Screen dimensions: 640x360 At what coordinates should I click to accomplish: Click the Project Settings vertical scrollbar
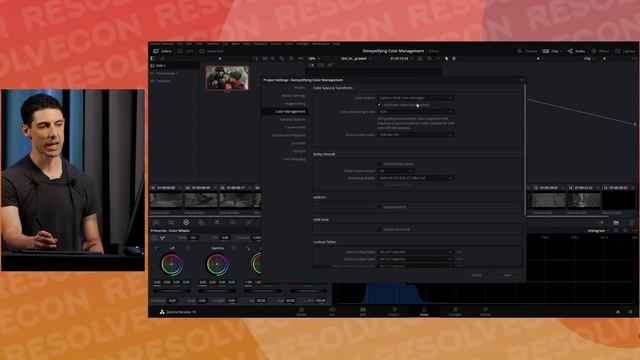[525, 149]
